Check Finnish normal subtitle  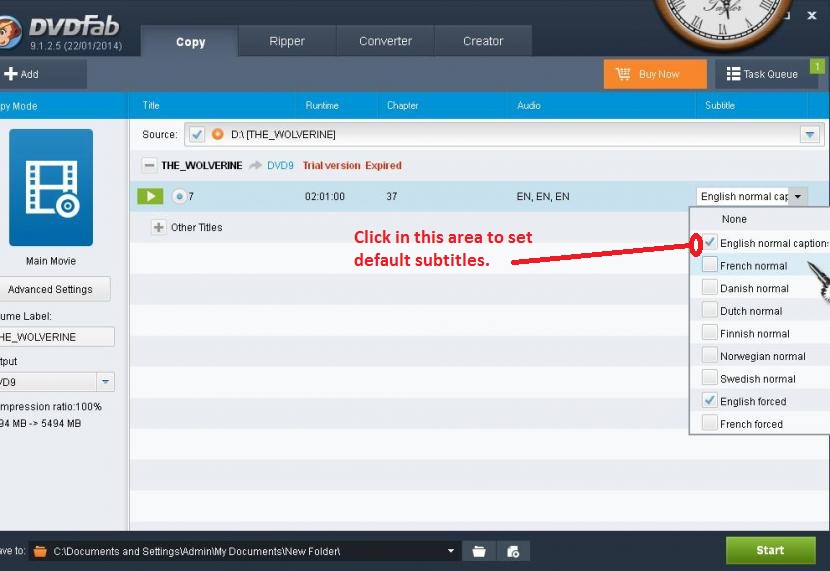pyautogui.click(x=709, y=333)
